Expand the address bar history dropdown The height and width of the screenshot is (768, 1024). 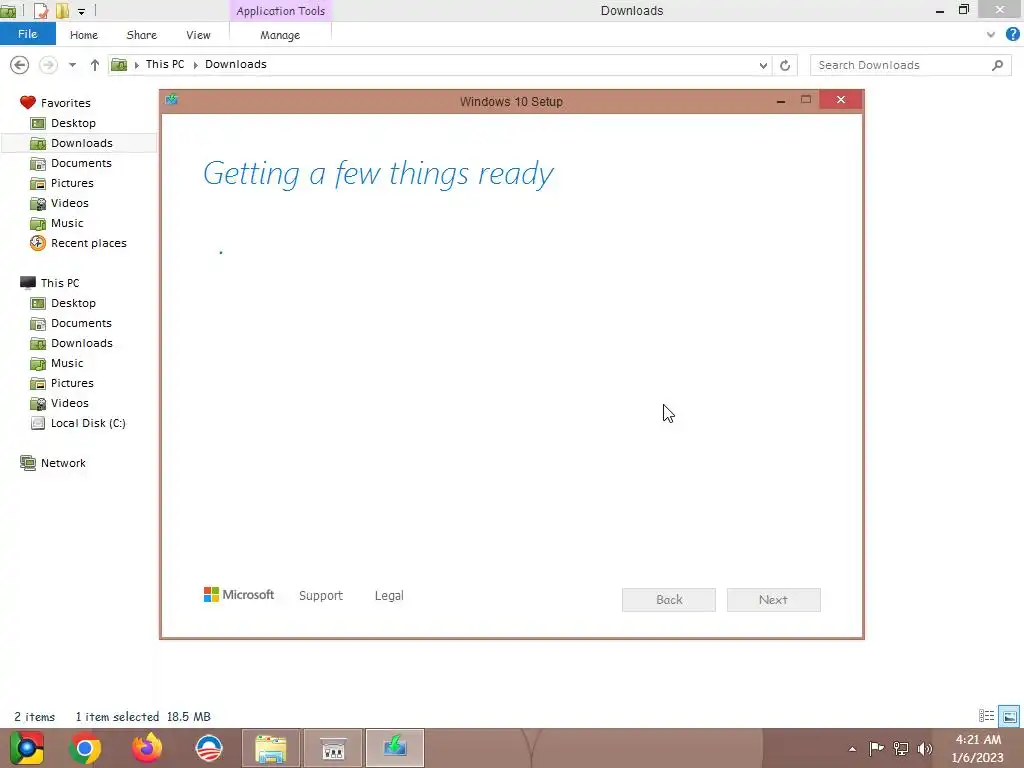pyautogui.click(x=763, y=65)
